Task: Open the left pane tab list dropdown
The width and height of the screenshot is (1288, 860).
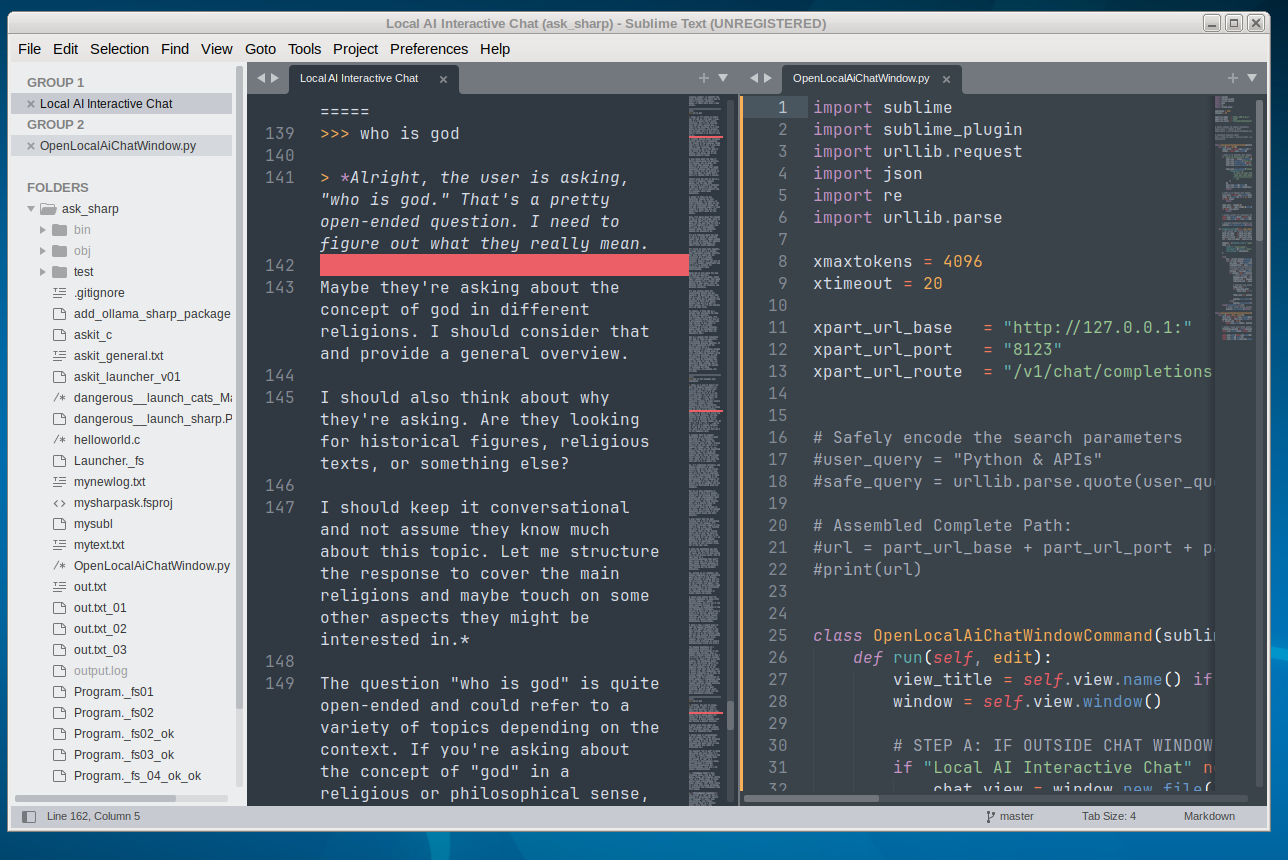Action: 723,78
